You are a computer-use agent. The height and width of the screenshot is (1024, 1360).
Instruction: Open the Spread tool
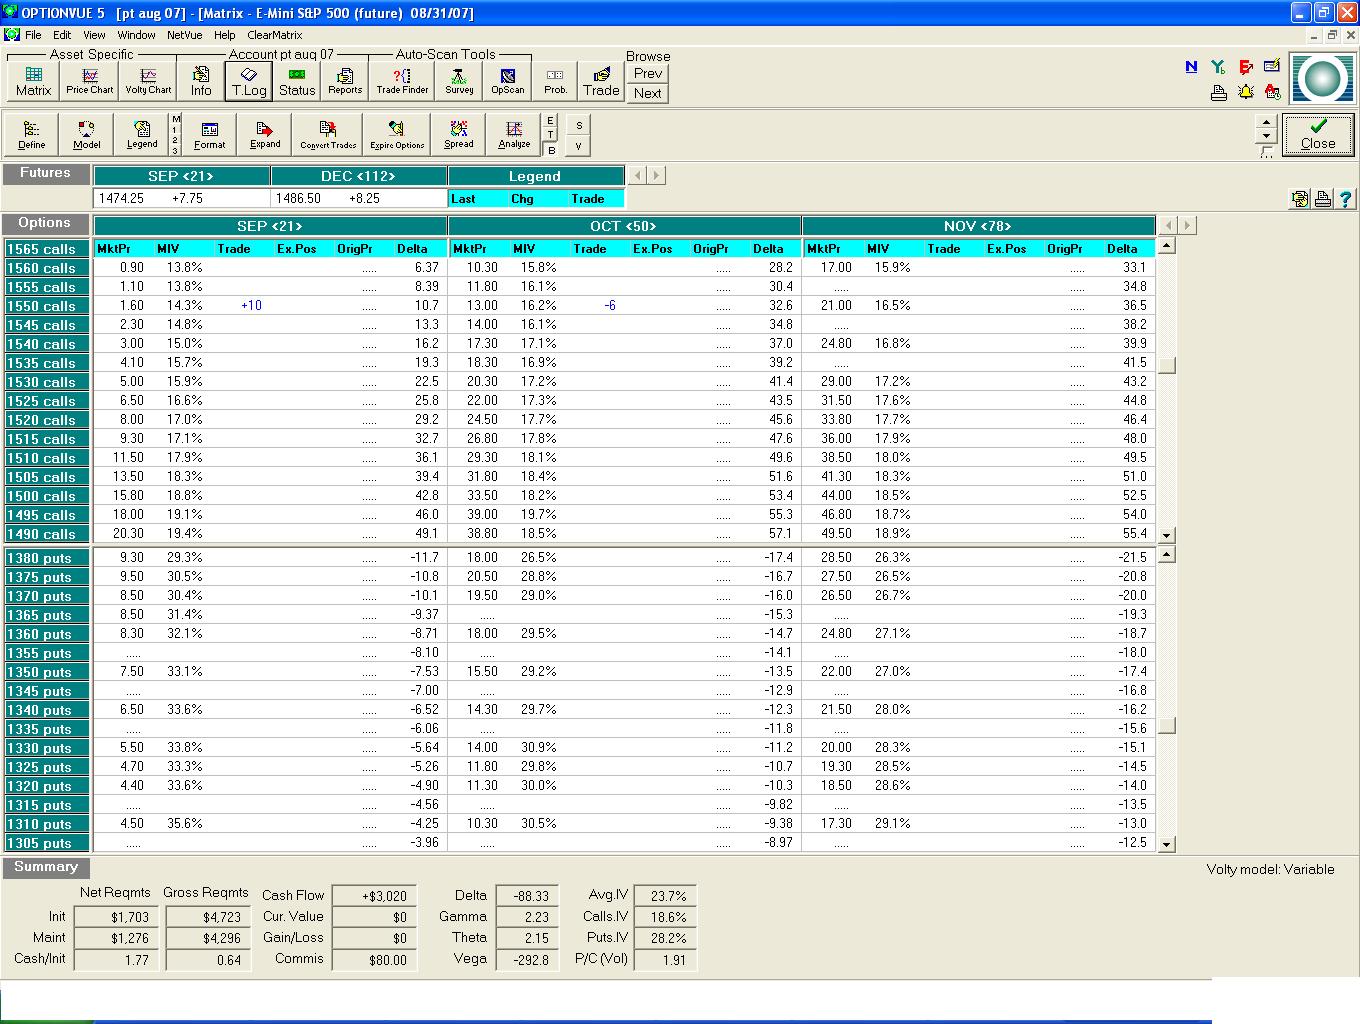(x=459, y=133)
